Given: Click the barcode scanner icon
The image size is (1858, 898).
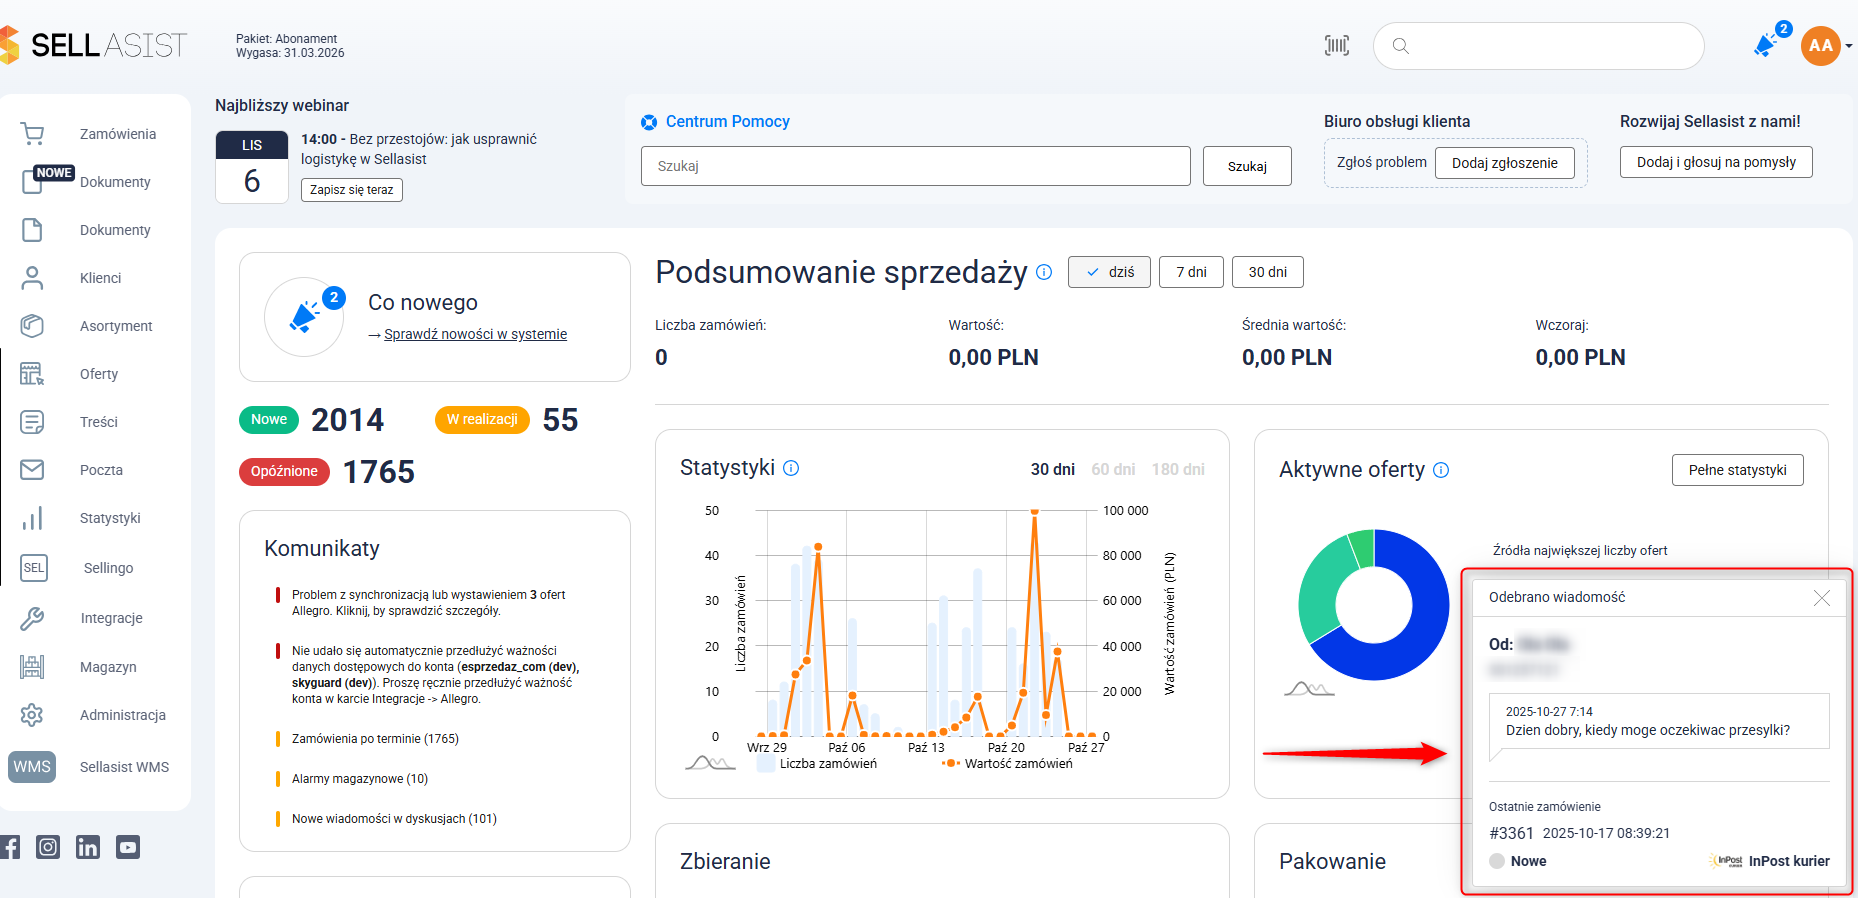Looking at the screenshot, I should (1337, 45).
